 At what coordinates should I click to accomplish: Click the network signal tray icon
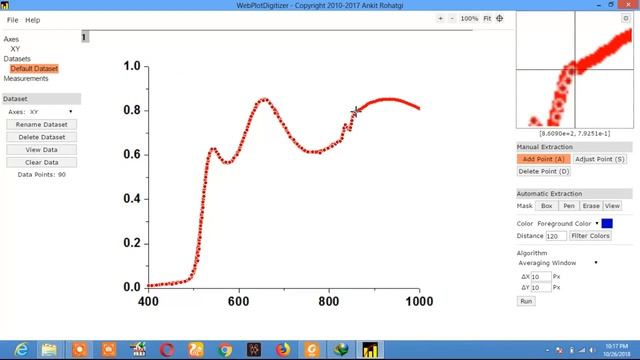pyautogui.click(x=581, y=350)
